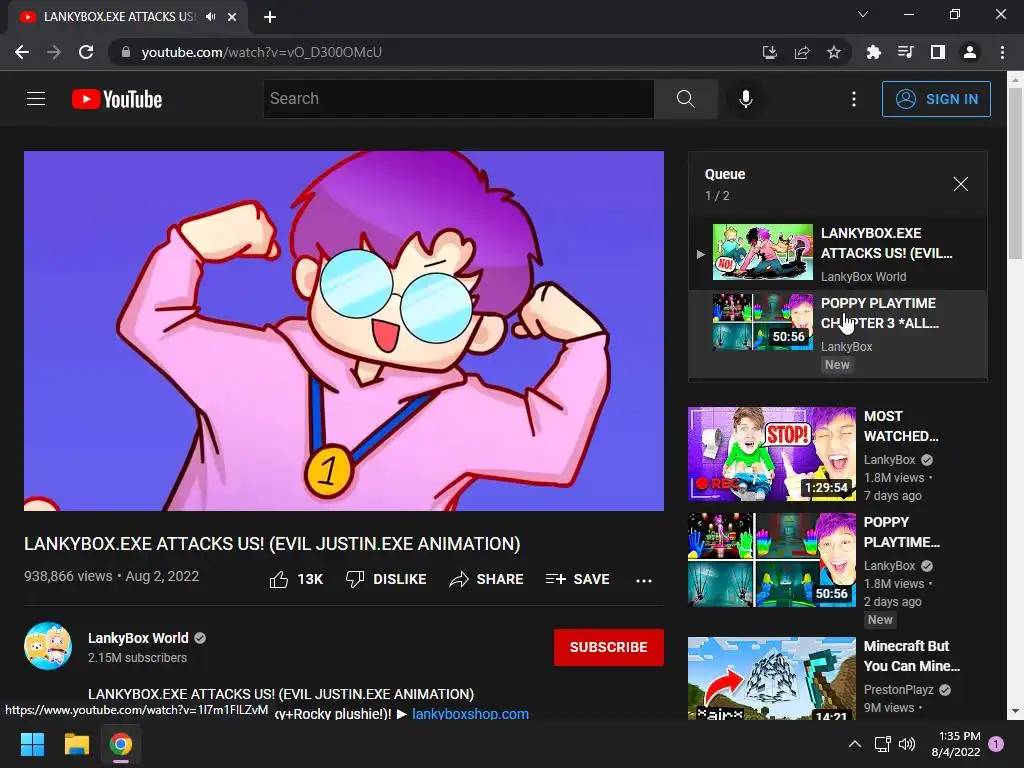1024x768 pixels.
Task: Open network status tray icon
Action: pos(882,744)
